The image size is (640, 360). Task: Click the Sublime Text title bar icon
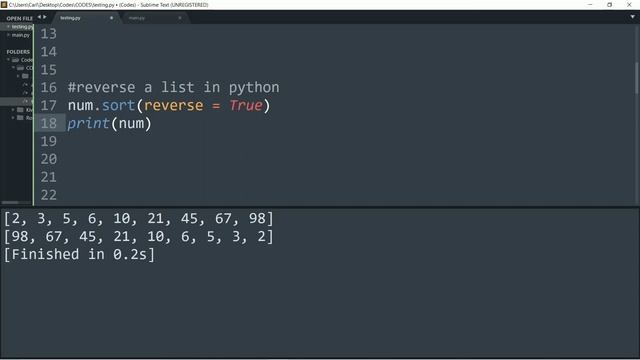point(4,4)
